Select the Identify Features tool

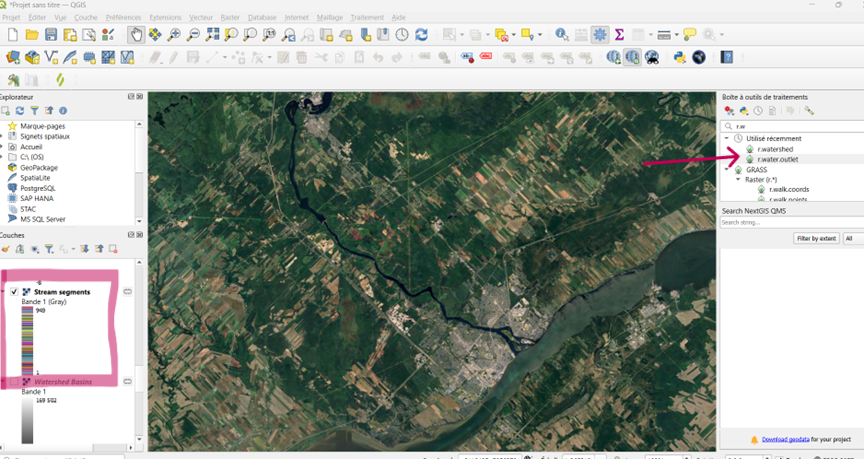click(562, 35)
